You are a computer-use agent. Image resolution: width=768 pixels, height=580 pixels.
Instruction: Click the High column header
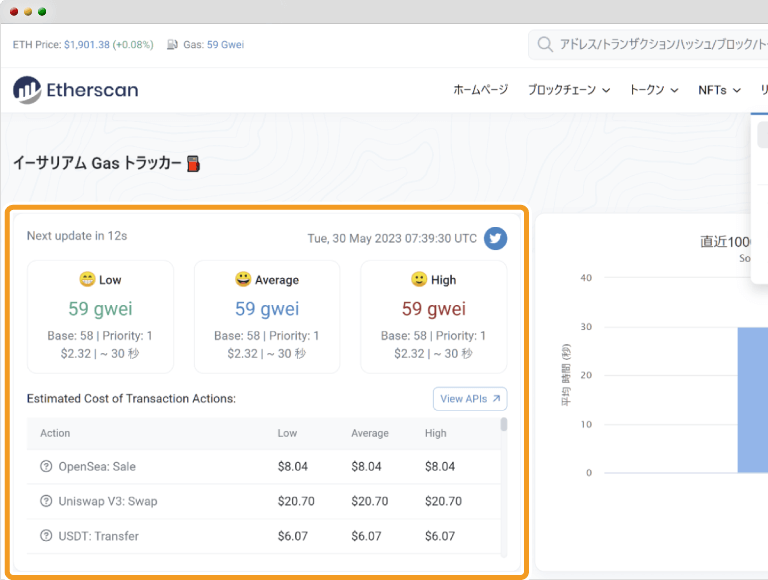(x=435, y=433)
